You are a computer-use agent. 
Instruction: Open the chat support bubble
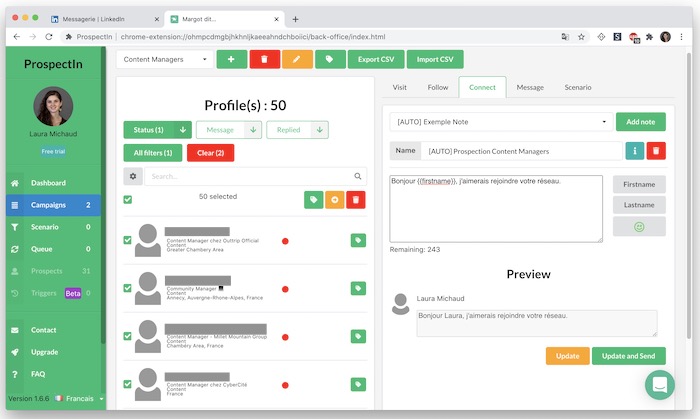[x=660, y=385]
